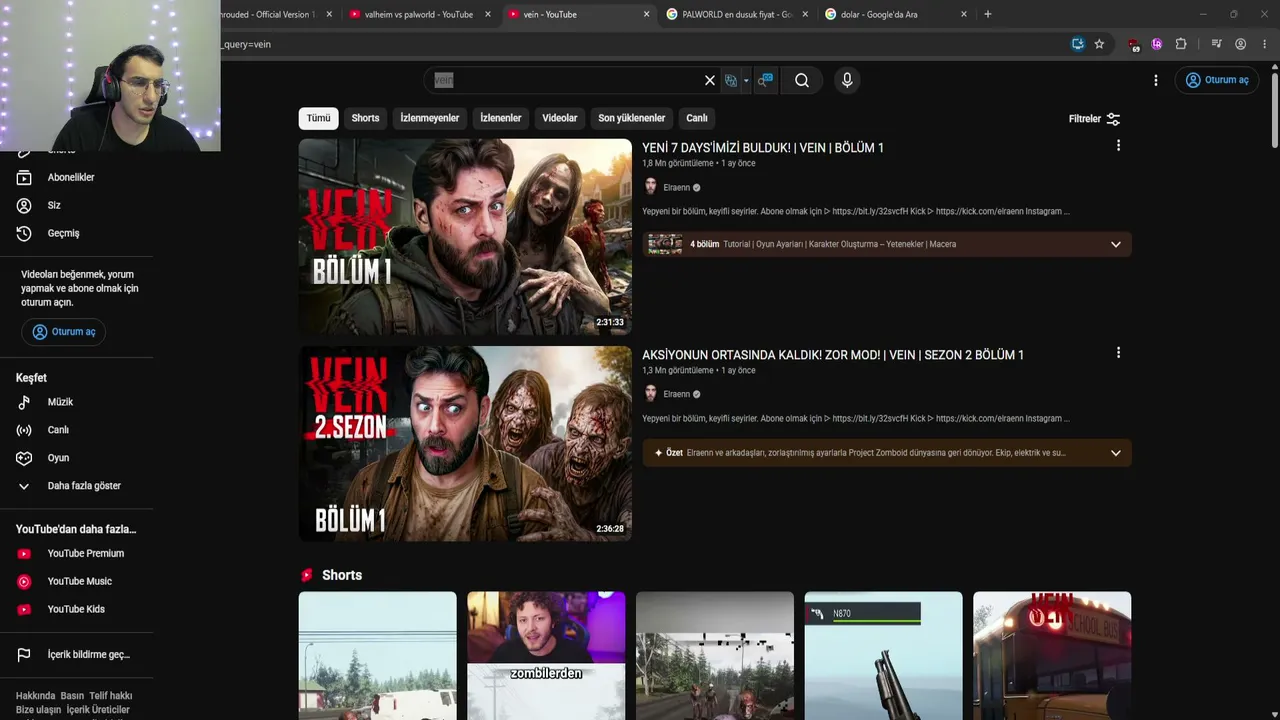This screenshot has height=720, width=1280.
Task: Click the Oturum aç button in sidebar
Action: coord(64,332)
